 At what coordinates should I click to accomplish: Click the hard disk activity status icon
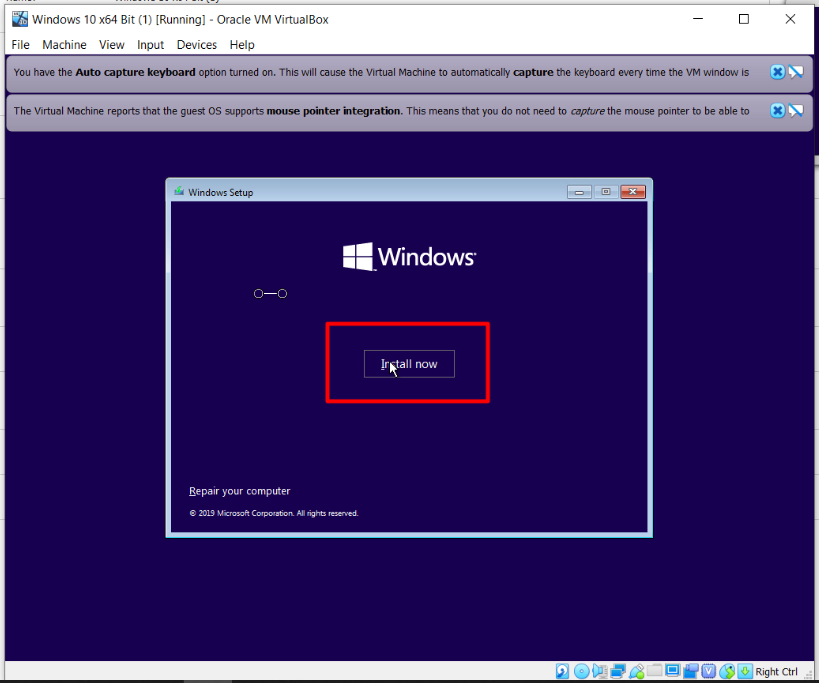(x=563, y=671)
